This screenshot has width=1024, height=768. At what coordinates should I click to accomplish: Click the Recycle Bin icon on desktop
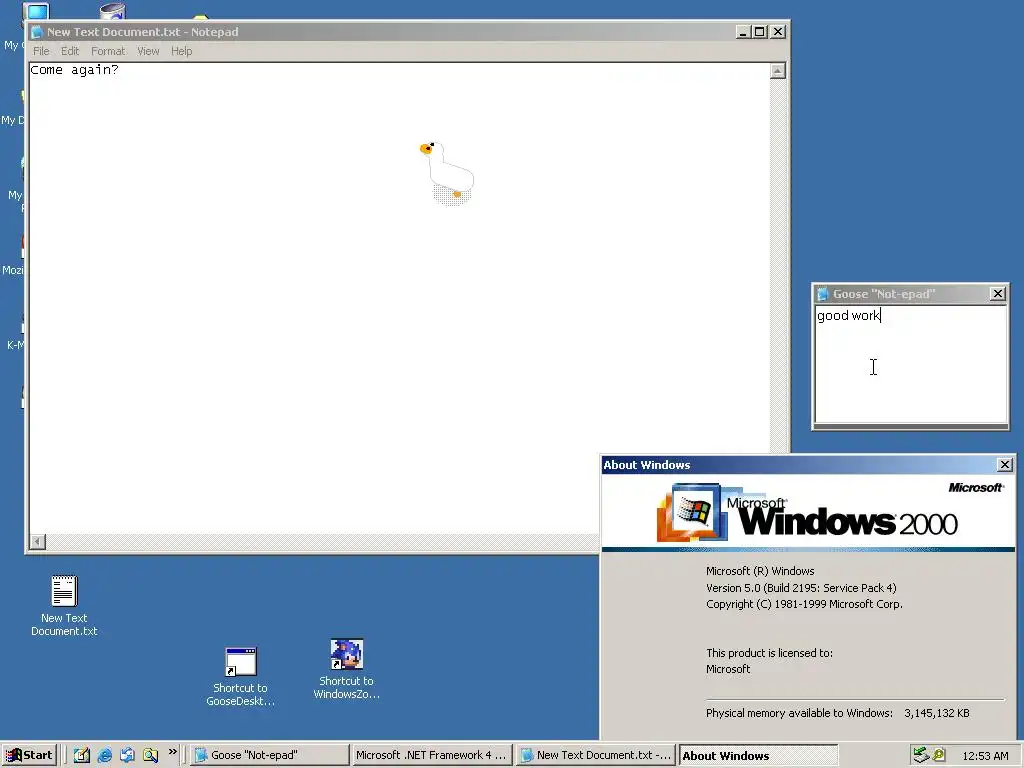tap(112, 11)
